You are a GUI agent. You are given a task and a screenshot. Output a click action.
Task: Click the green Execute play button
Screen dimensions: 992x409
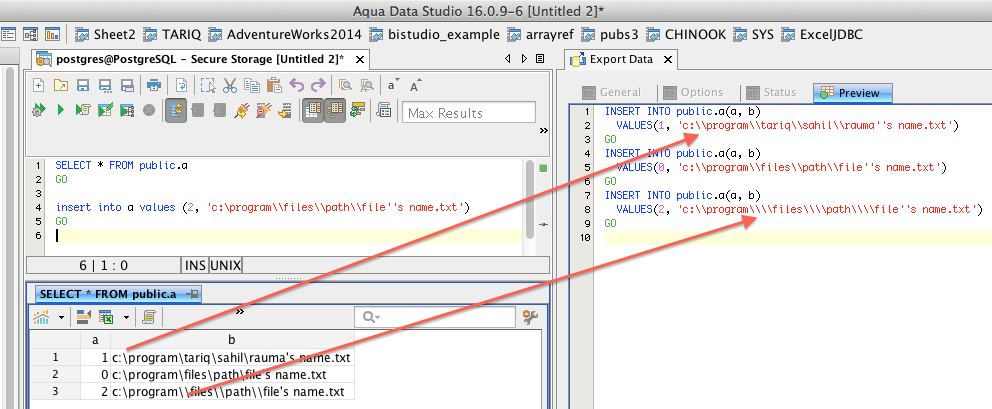click(61, 110)
